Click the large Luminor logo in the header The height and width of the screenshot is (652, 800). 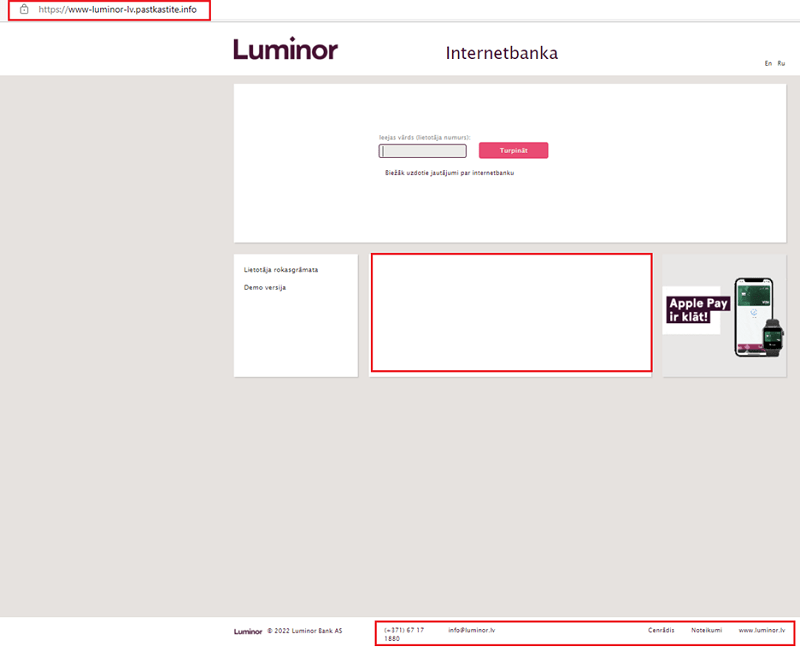[x=286, y=49]
